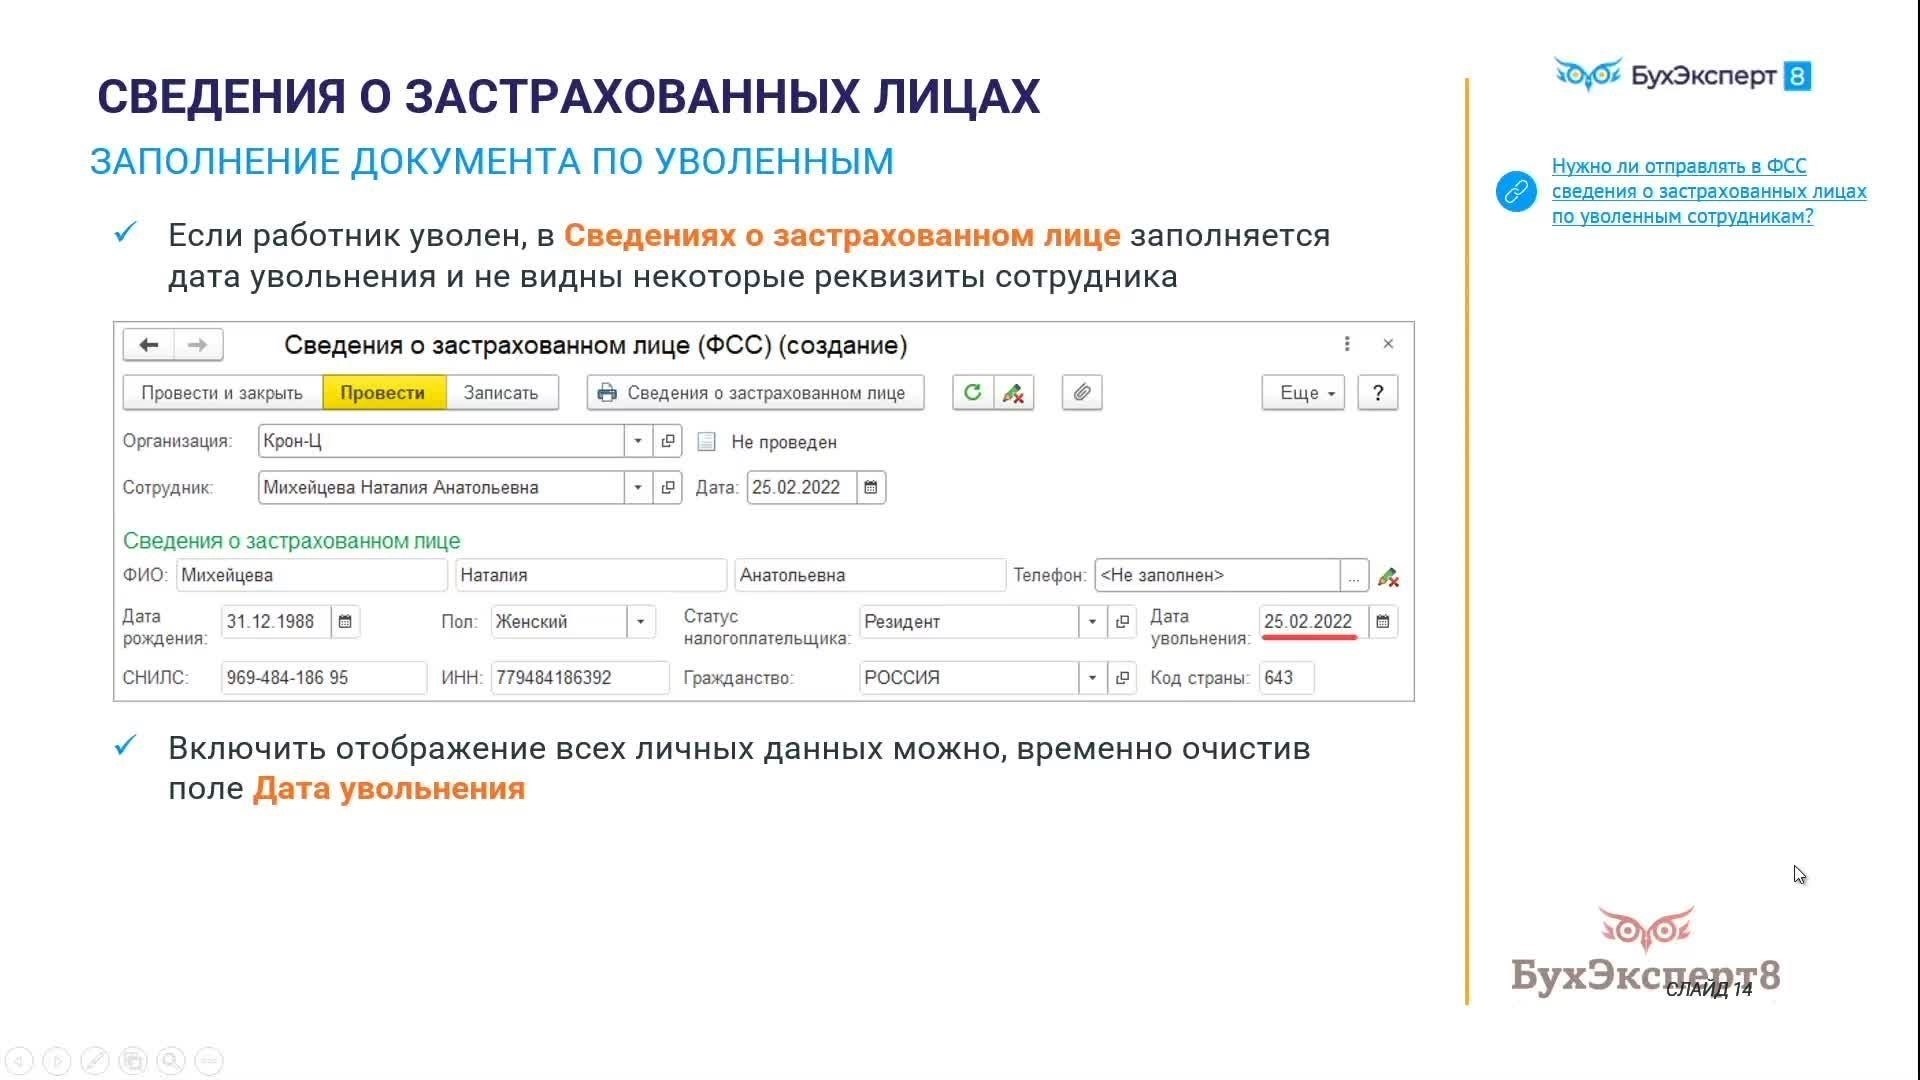Click the Дата увольнения field
This screenshot has height=1080, width=1920.
coord(1313,621)
